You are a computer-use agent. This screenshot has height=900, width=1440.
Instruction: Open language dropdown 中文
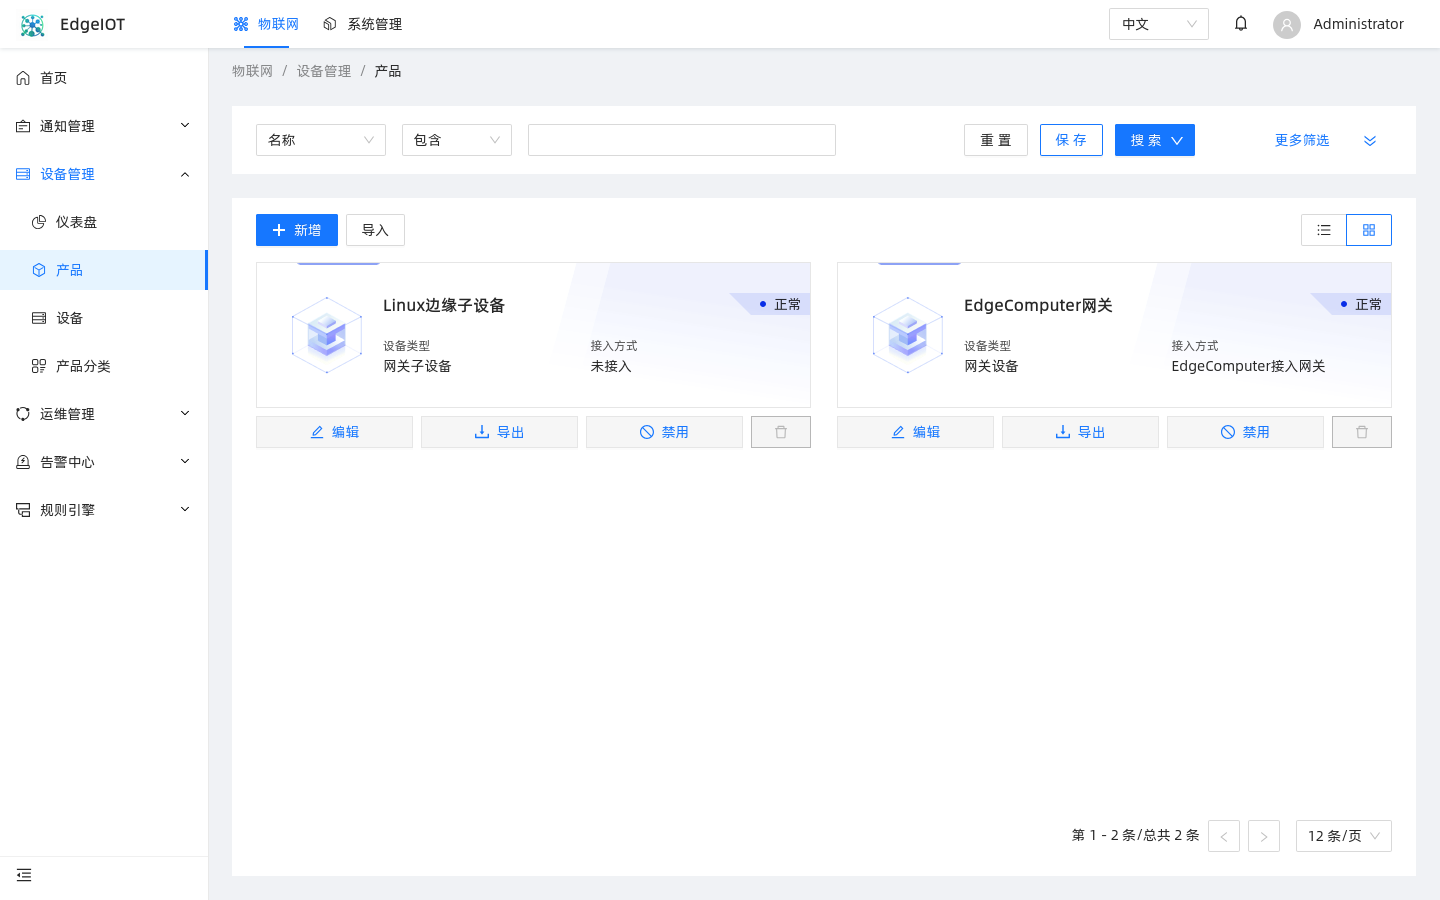tap(1159, 24)
